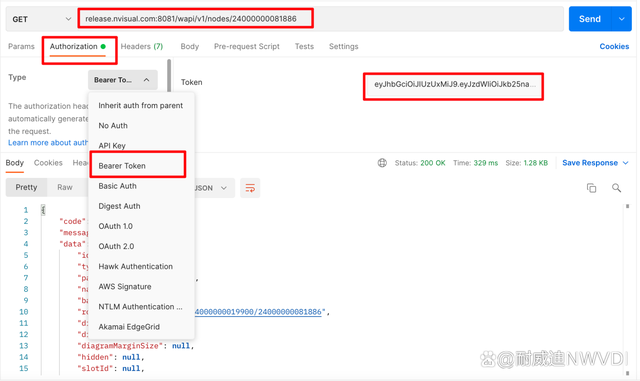This screenshot has height=381, width=640.
Task: Copy response using the copy icon
Action: (x=591, y=188)
